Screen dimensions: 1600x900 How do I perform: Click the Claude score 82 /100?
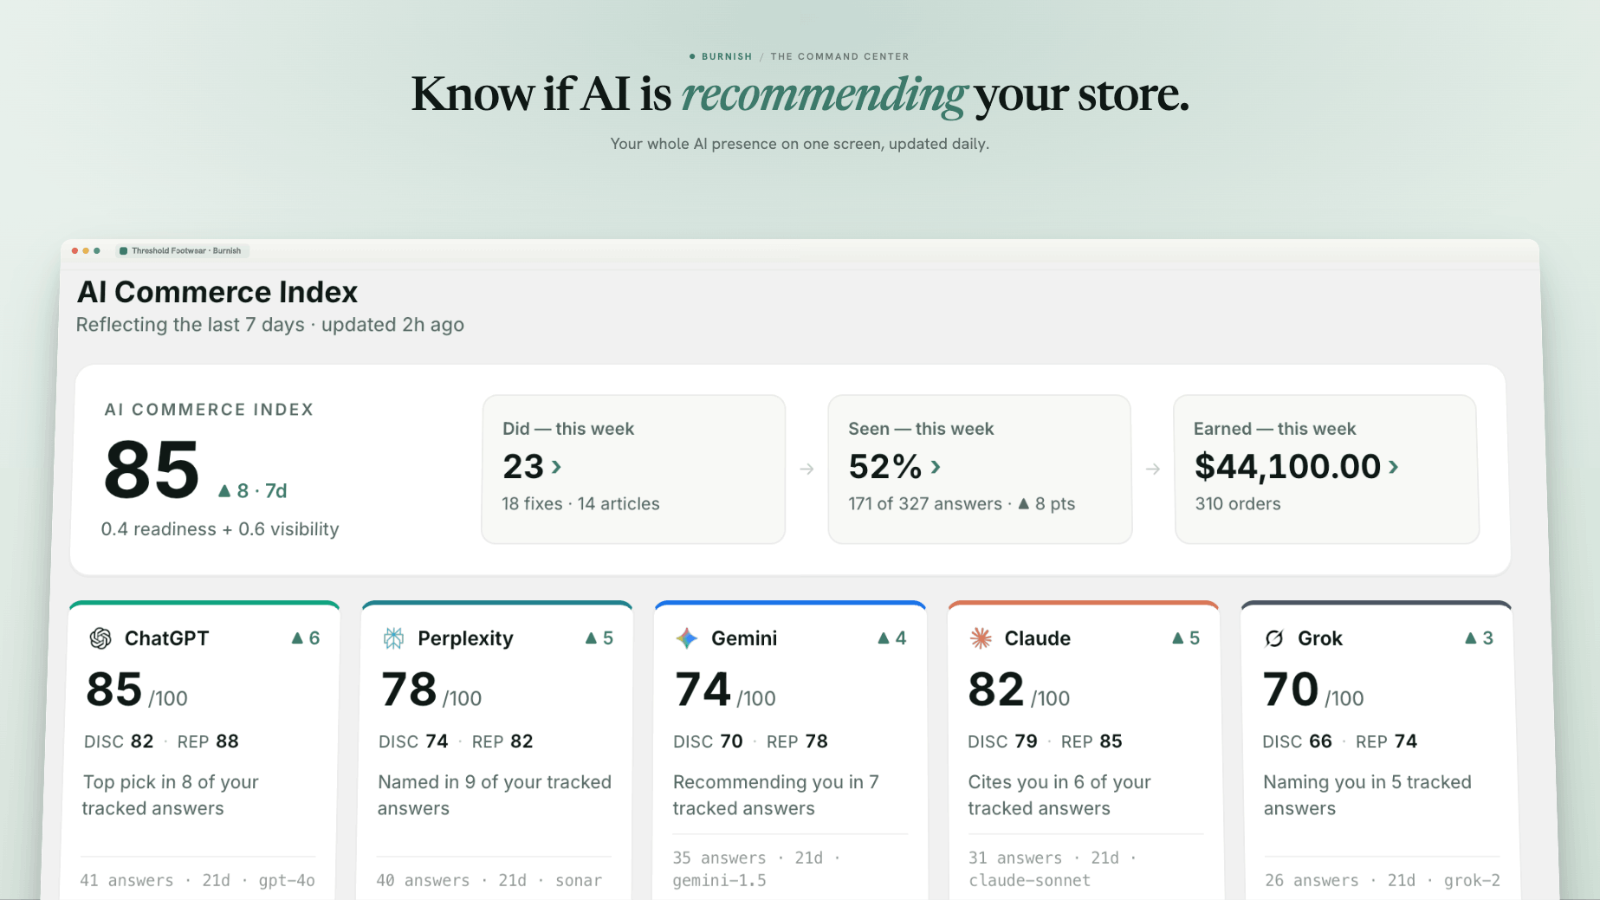[x=1019, y=690]
